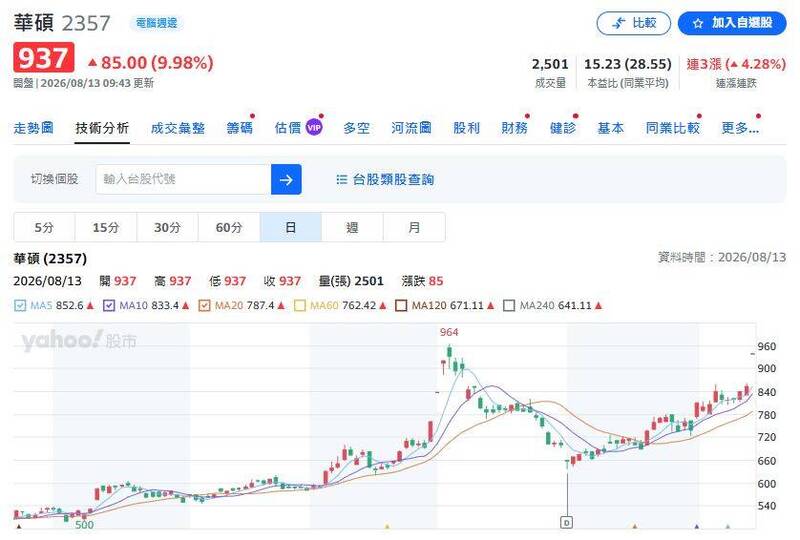
Task: Expand the 更多... menu
Action: (740, 128)
